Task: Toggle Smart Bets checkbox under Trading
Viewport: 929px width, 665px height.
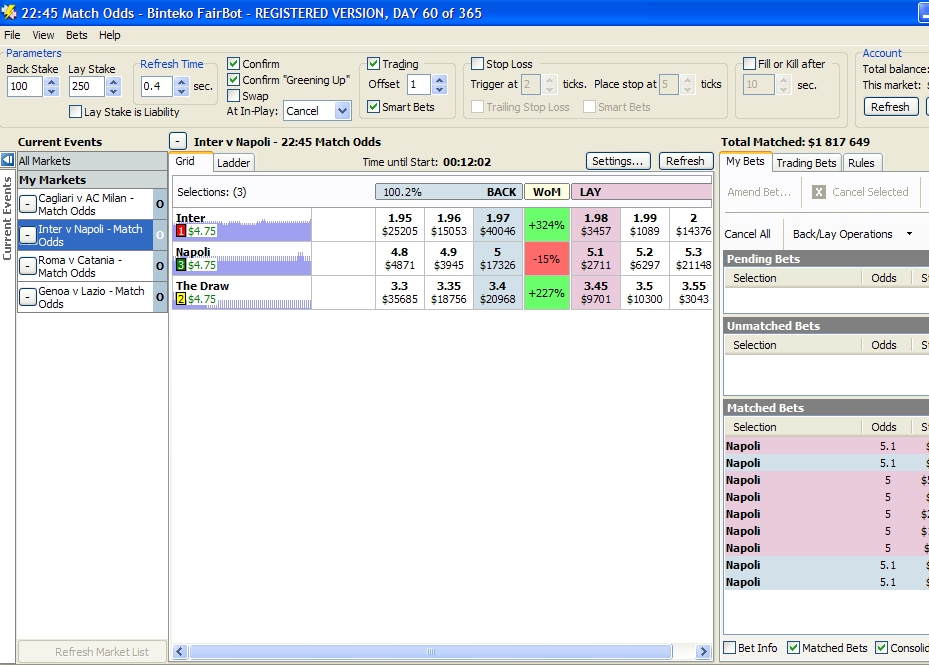Action: (x=373, y=107)
